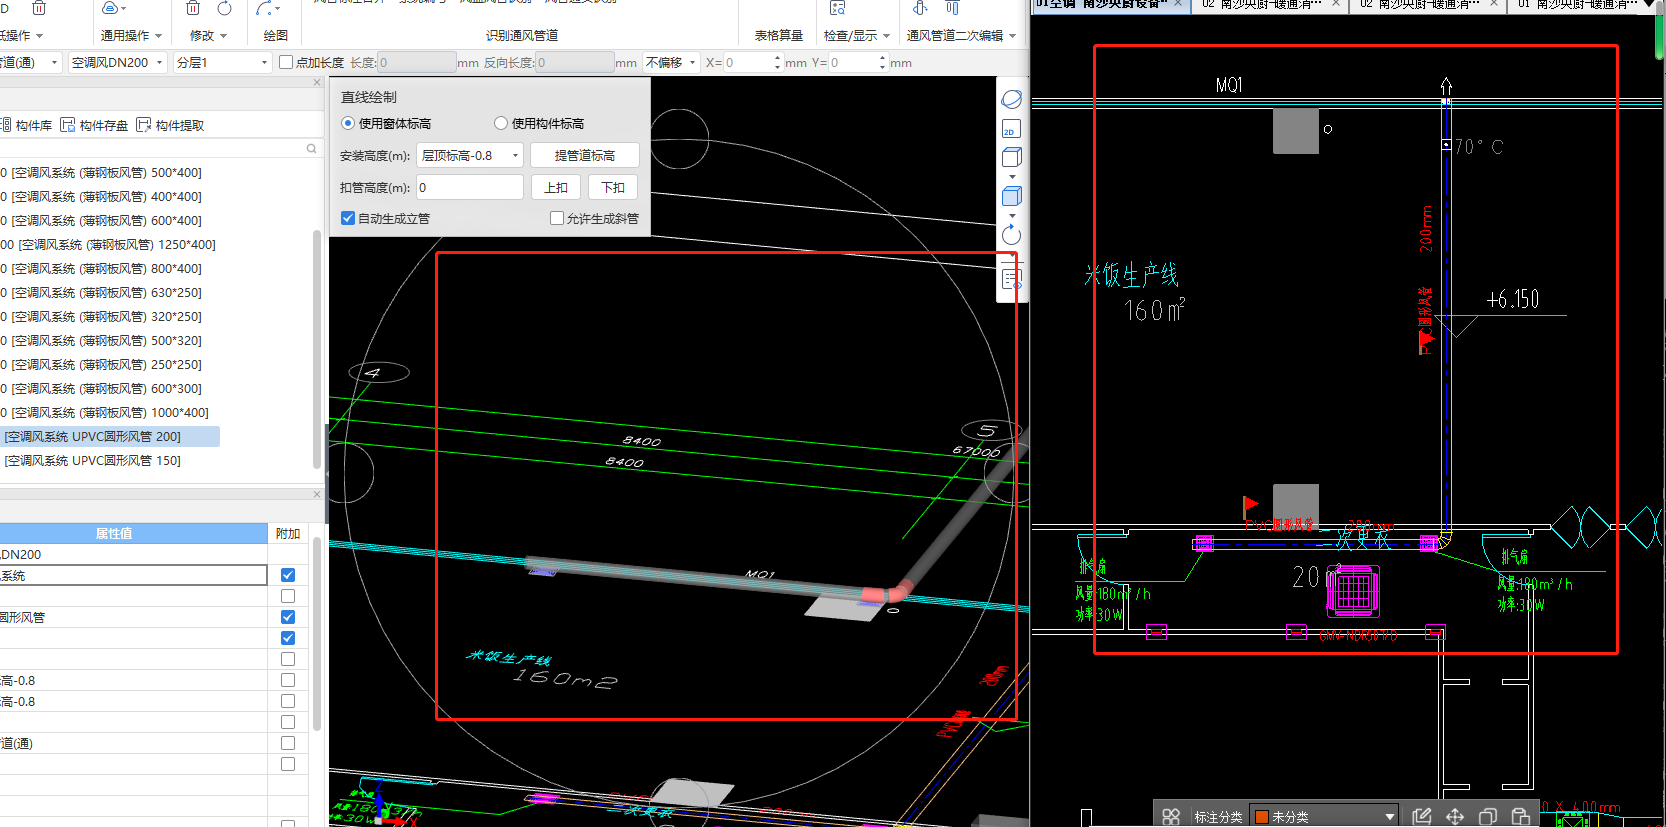The image size is (1666, 827).
Task: Toggle the 道(通) row 附加 checkbox
Action: click(288, 743)
